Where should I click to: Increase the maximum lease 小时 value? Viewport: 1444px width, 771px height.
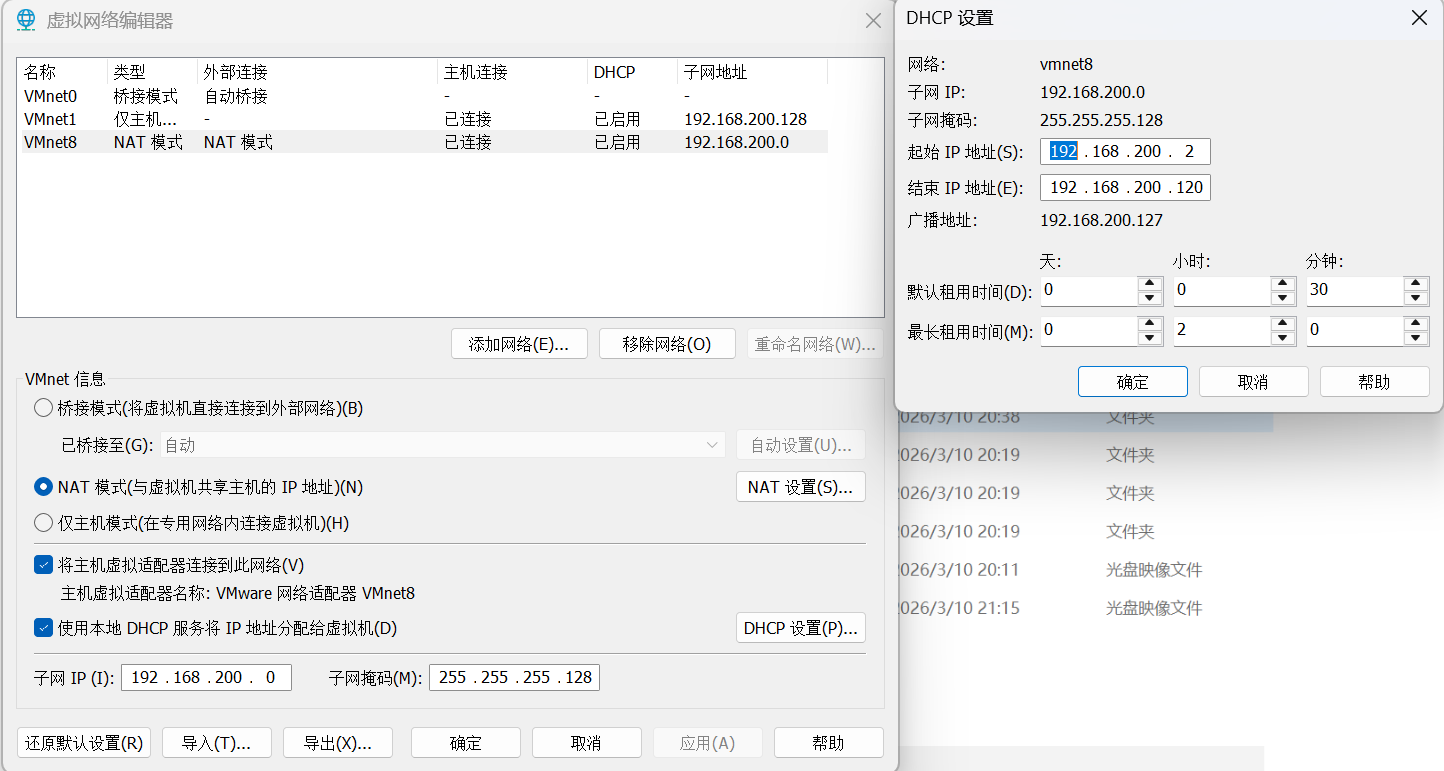pyautogui.click(x=1283, y=324)
